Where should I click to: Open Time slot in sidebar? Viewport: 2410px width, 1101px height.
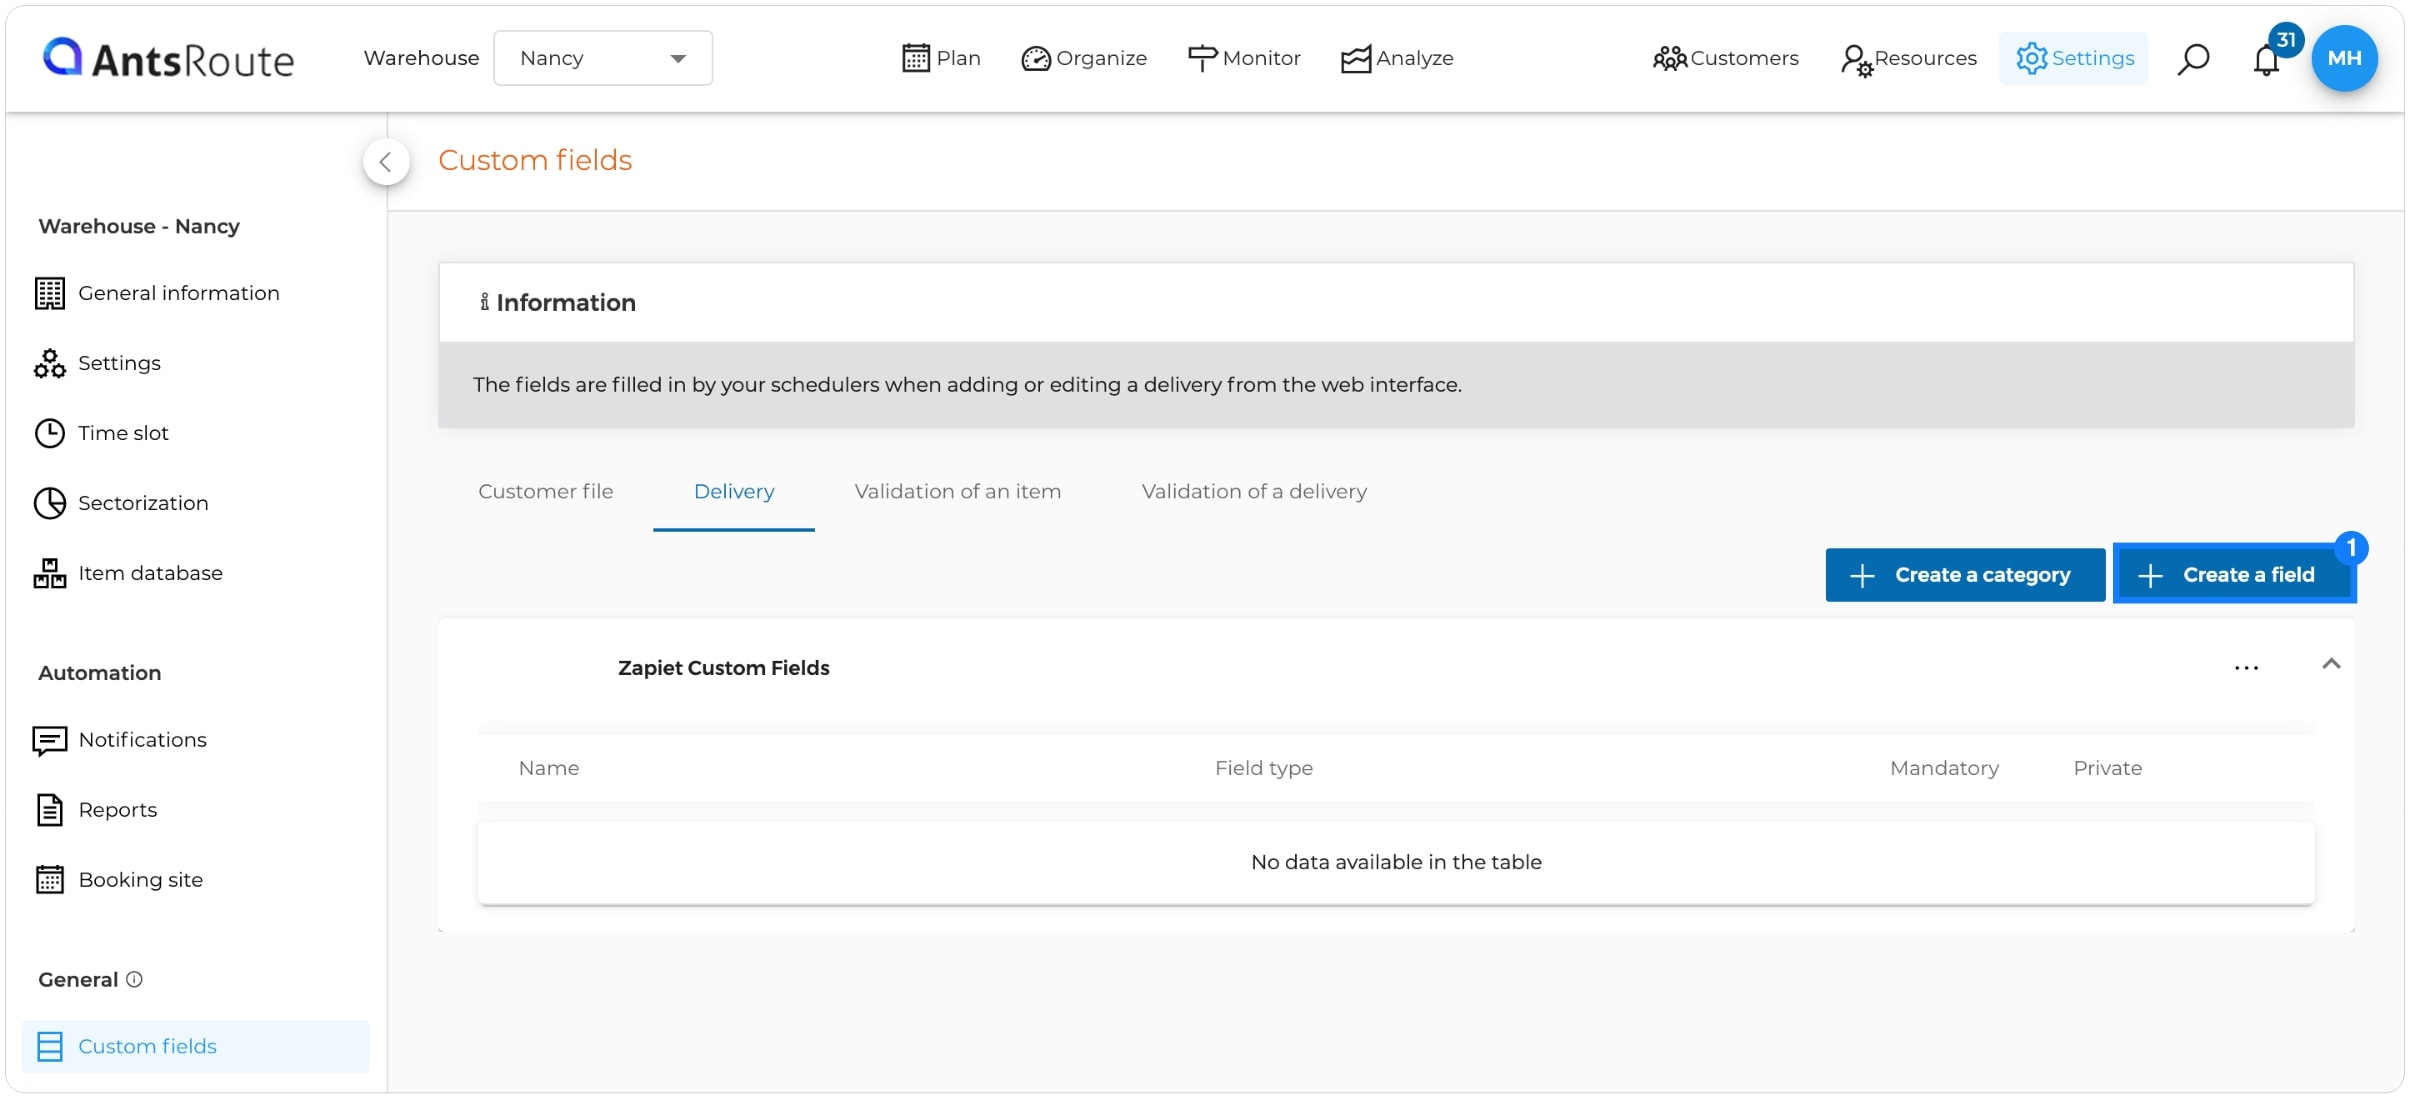point(102,433)
